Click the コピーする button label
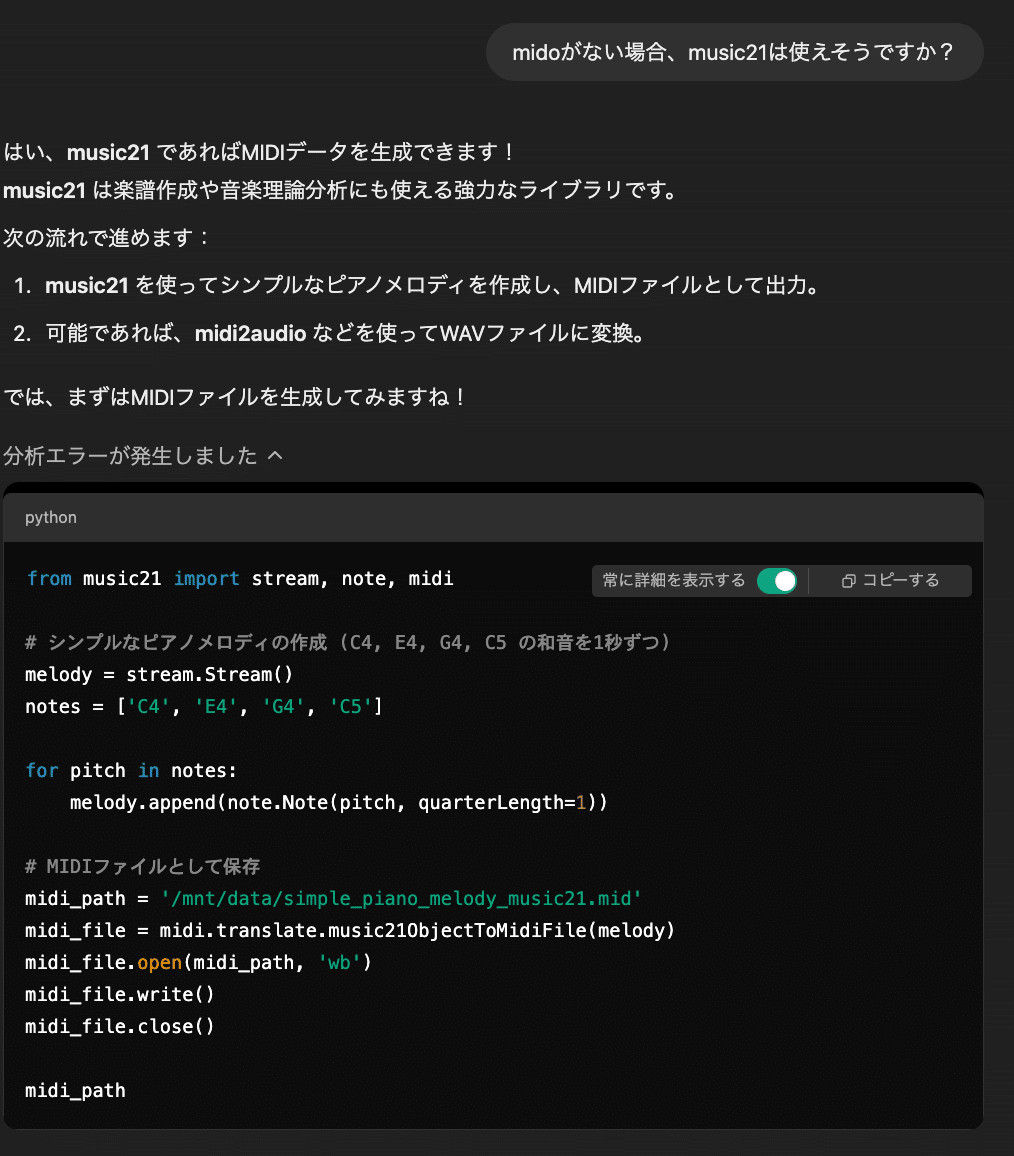The width and height of the screenshot is (1014, 1156). tap(900, 581)
